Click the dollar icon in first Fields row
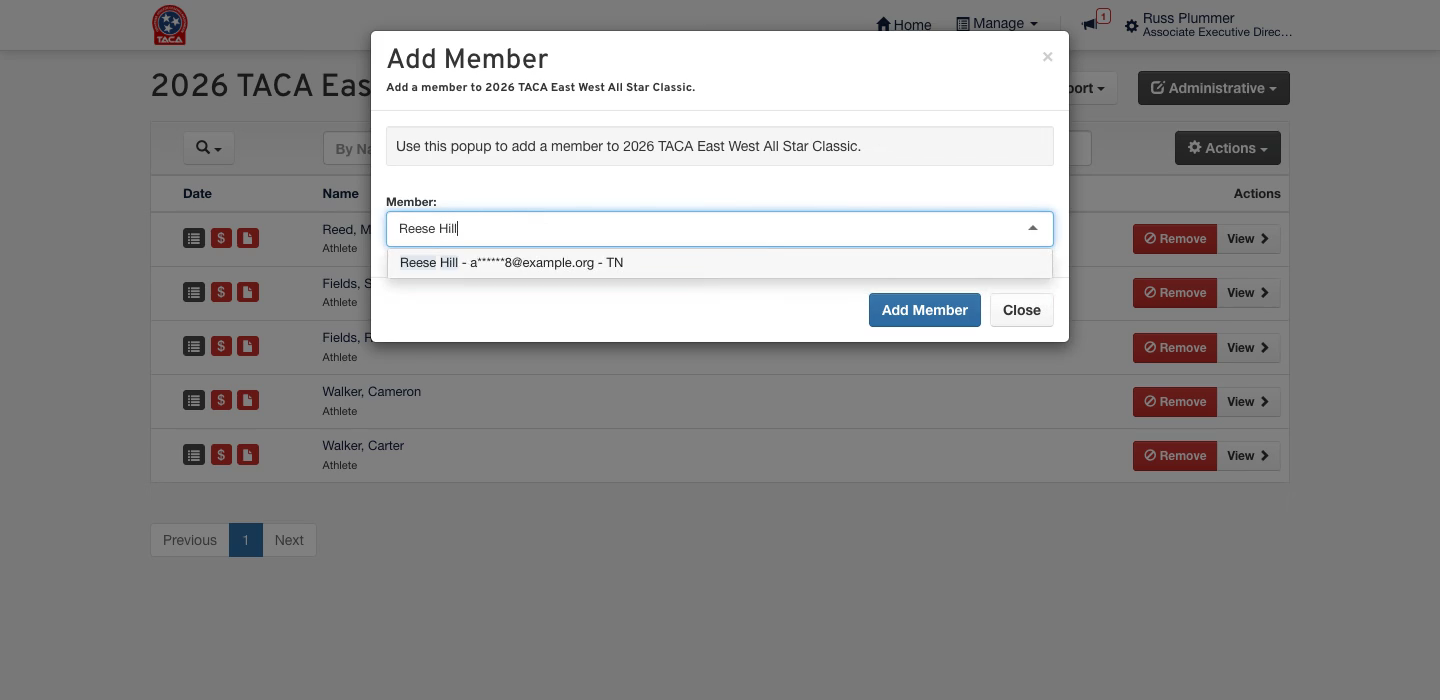The height and width of the screenshot is (700, 1440). coord(221,292)
